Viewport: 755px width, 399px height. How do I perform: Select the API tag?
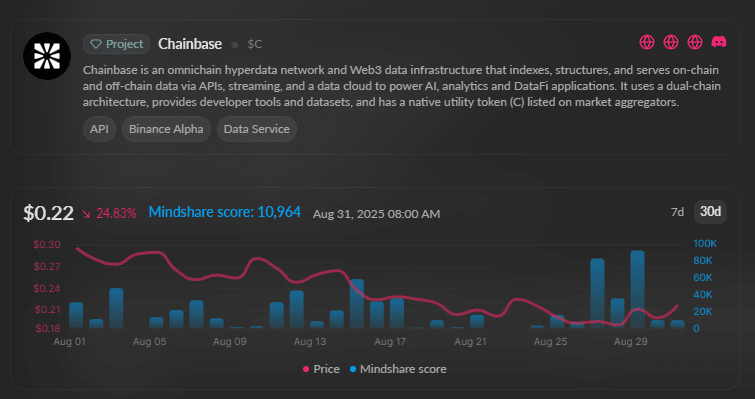pyautogui.click(x=99, y=129)
